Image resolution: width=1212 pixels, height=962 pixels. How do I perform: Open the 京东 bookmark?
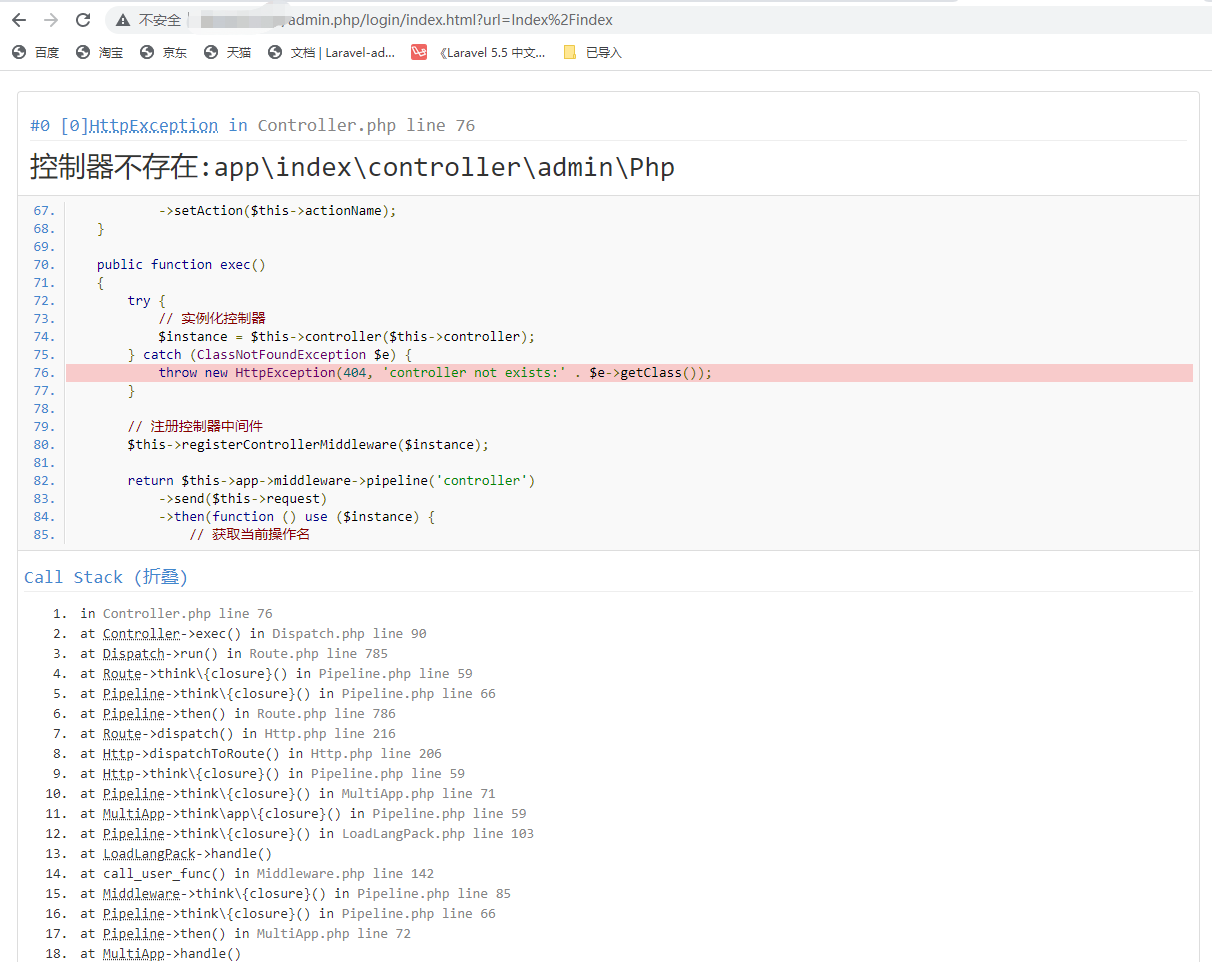click(x=164, y=53)
